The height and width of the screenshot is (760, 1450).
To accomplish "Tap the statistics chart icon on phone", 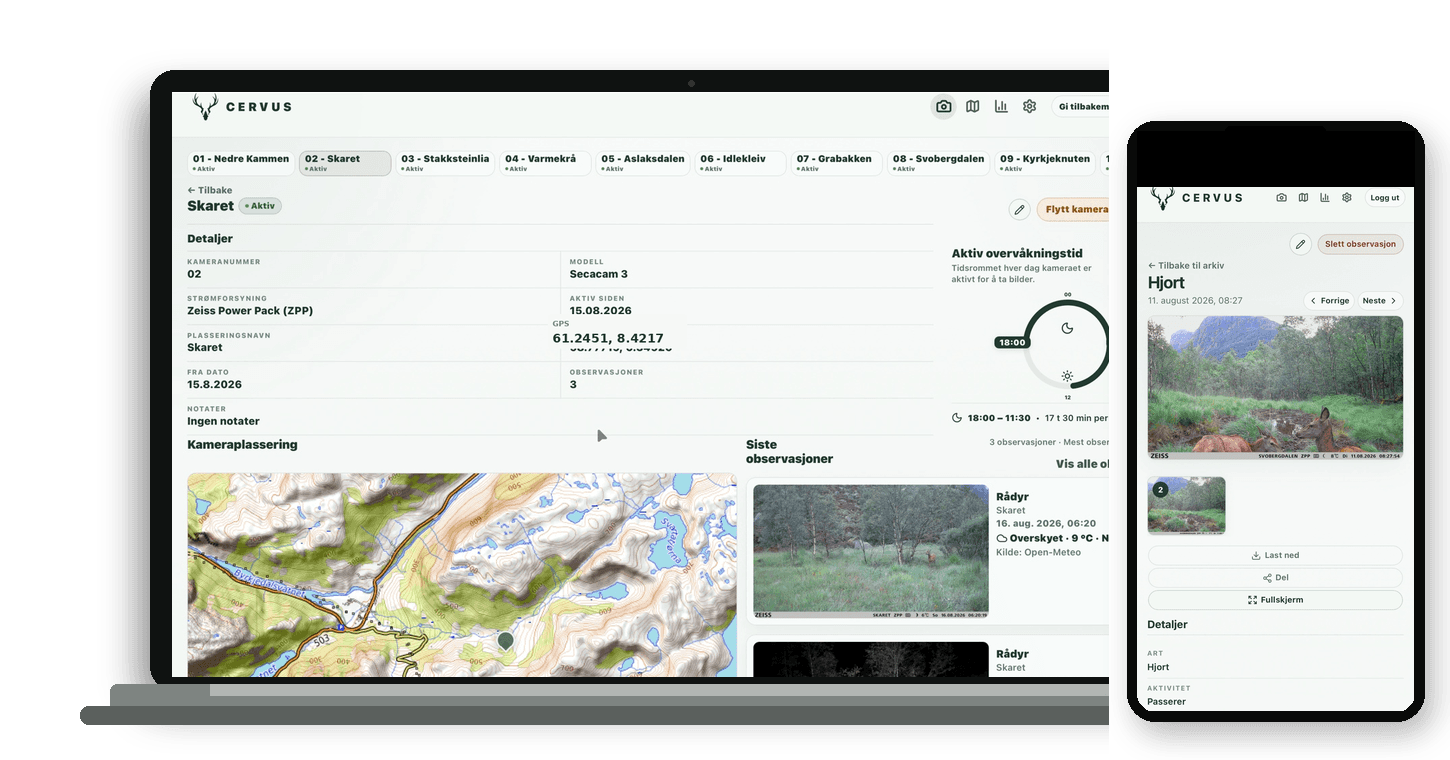I will pos(1325,198).
